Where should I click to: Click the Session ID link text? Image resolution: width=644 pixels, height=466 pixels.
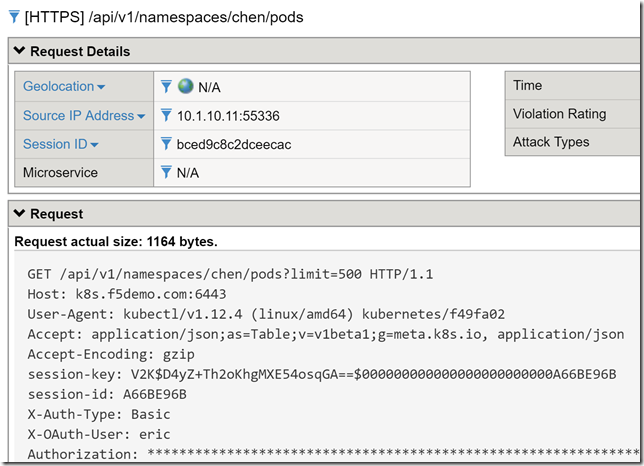55,145
